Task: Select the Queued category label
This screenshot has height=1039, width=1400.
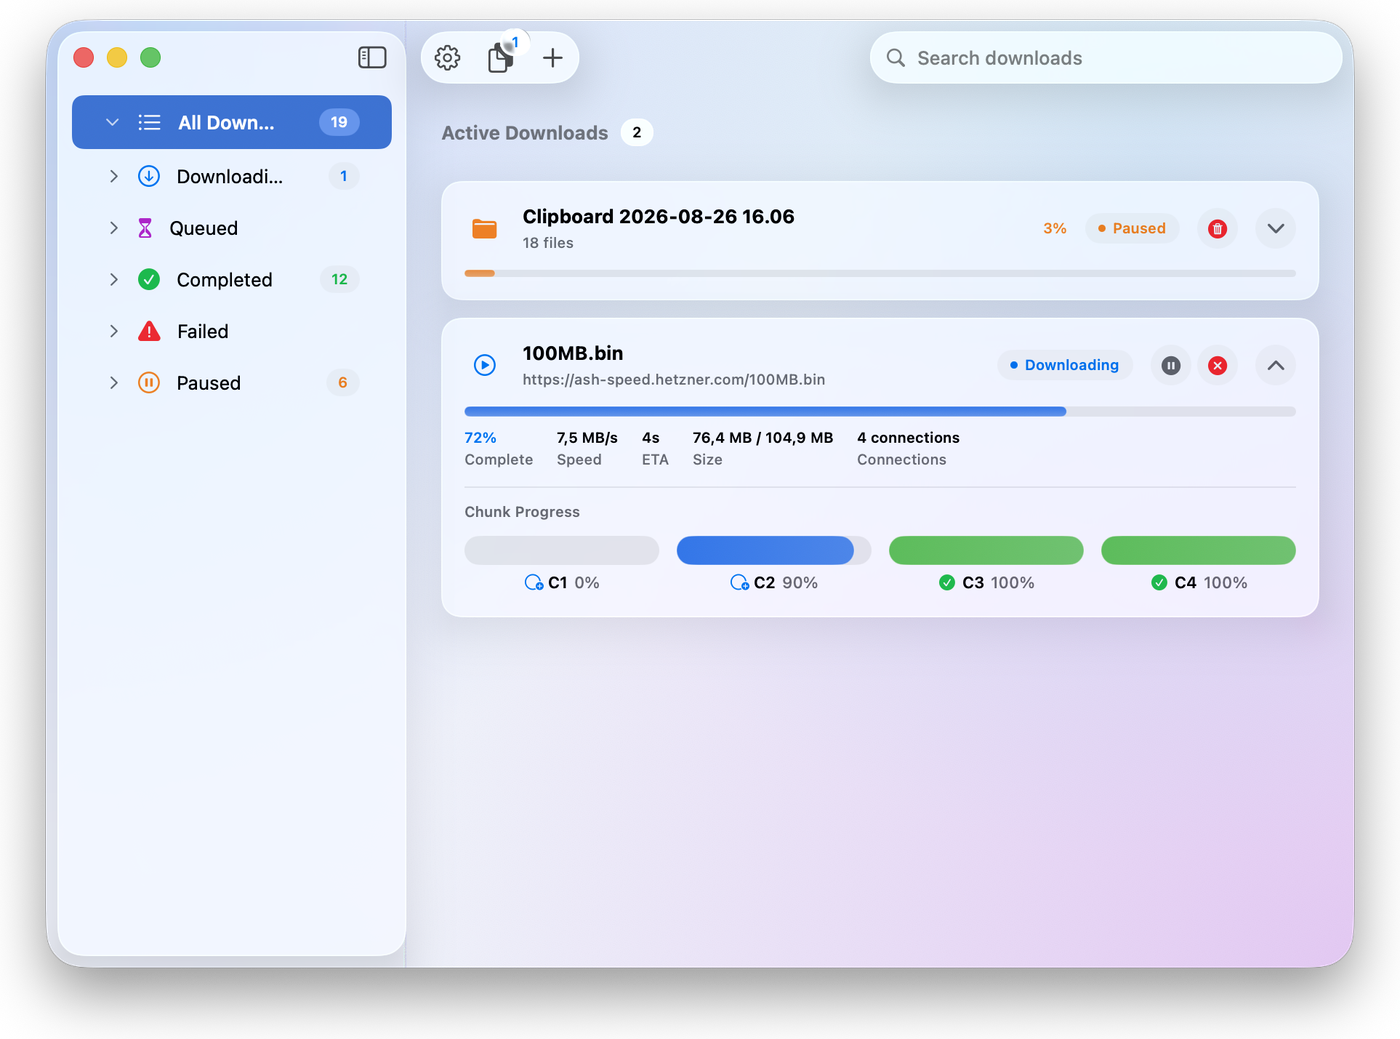Action: coord(204,229)
